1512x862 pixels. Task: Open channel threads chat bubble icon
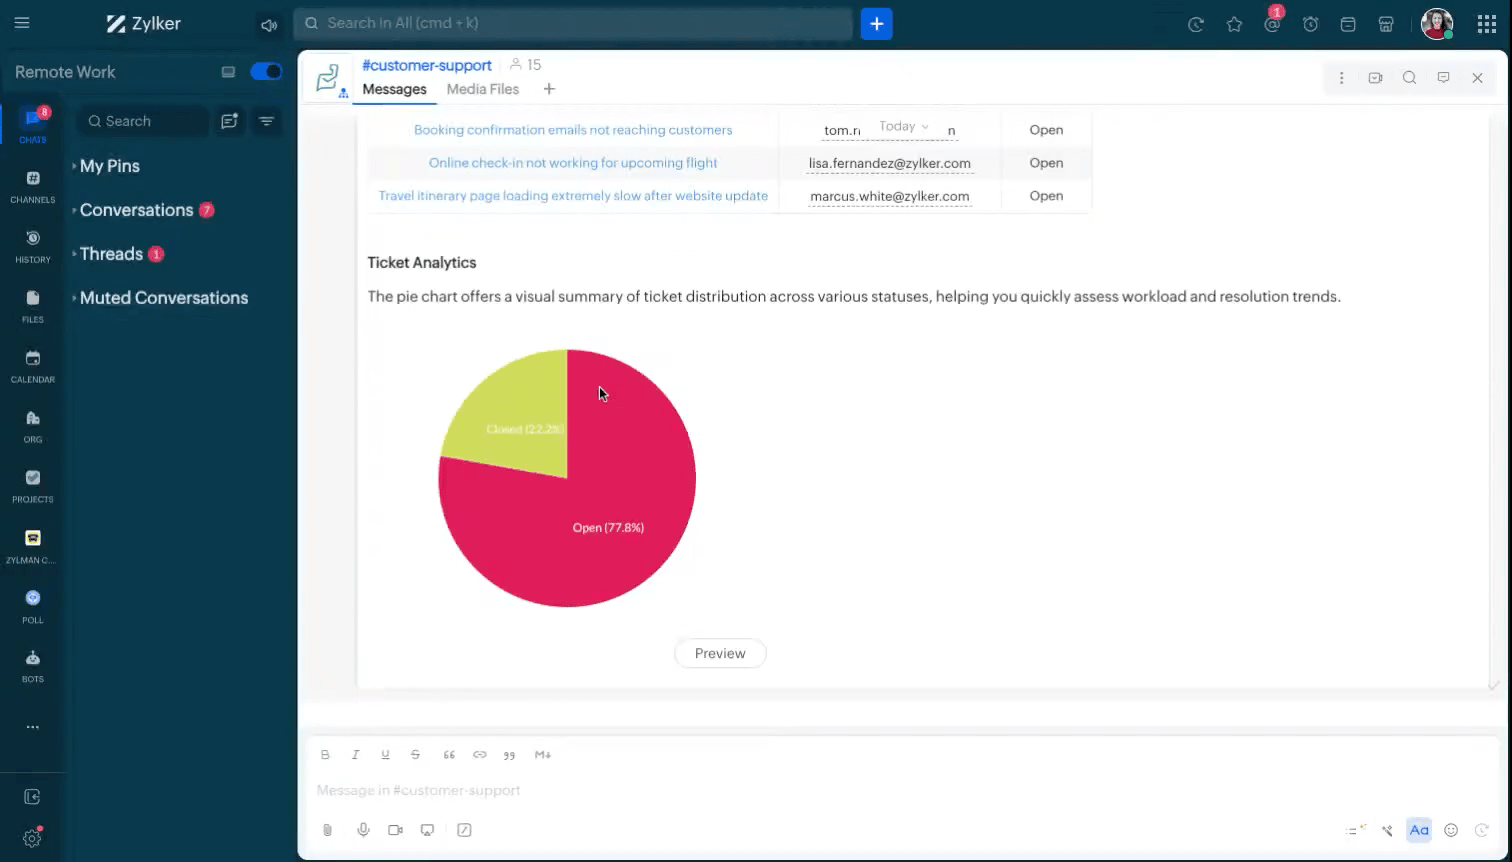click(x=1443, y=78)
